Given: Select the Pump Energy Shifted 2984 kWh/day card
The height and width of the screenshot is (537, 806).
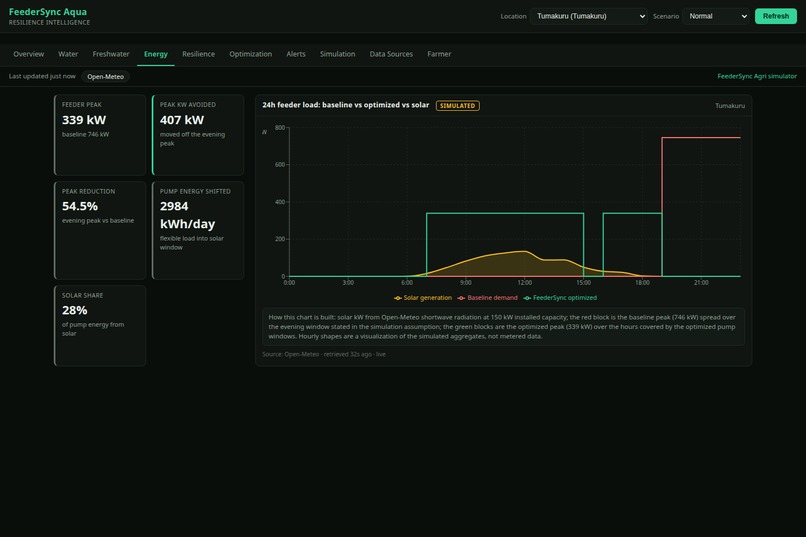Looking at the screenshot, I should pyautogui.click(x=198, y=230).
